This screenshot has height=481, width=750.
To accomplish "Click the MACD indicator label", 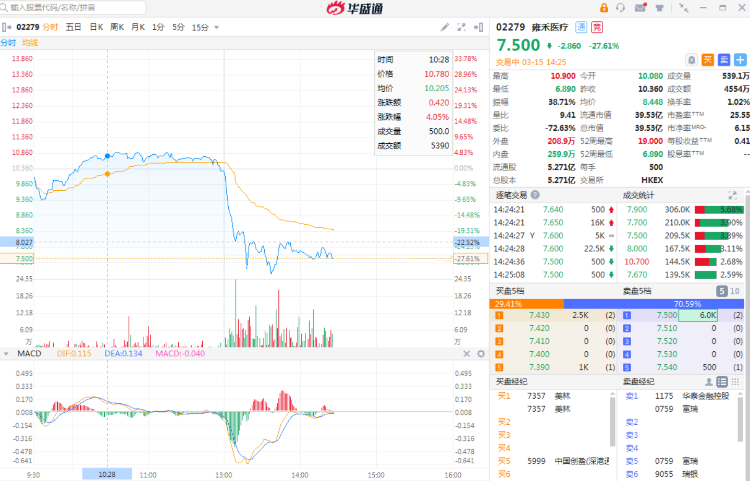I will pos(29,354).
